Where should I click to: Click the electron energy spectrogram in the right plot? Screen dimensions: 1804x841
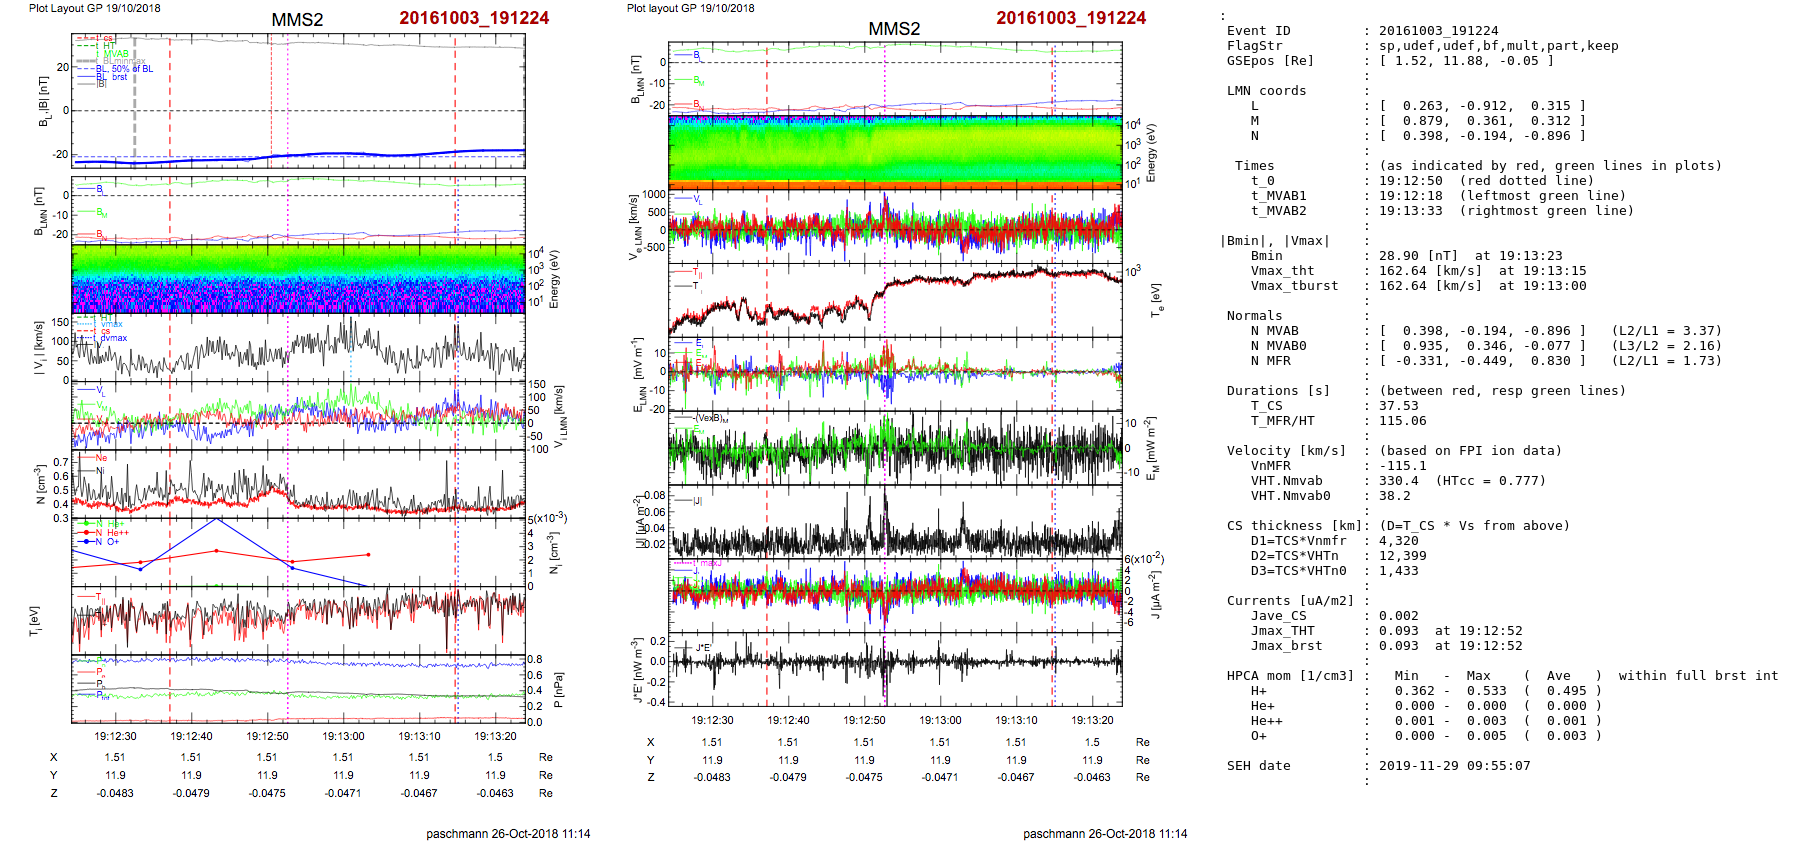click(895, 152)
